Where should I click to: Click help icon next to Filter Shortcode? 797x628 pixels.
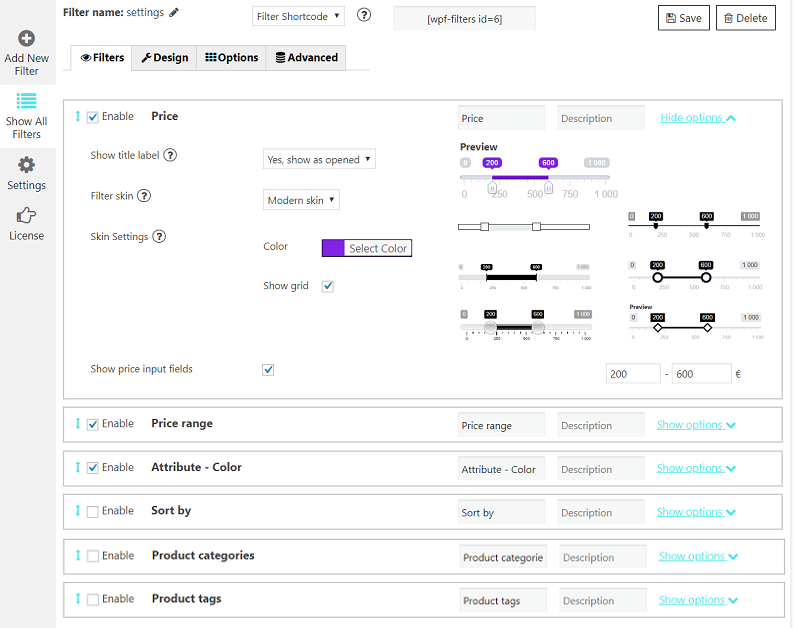[x=364, y=15]
